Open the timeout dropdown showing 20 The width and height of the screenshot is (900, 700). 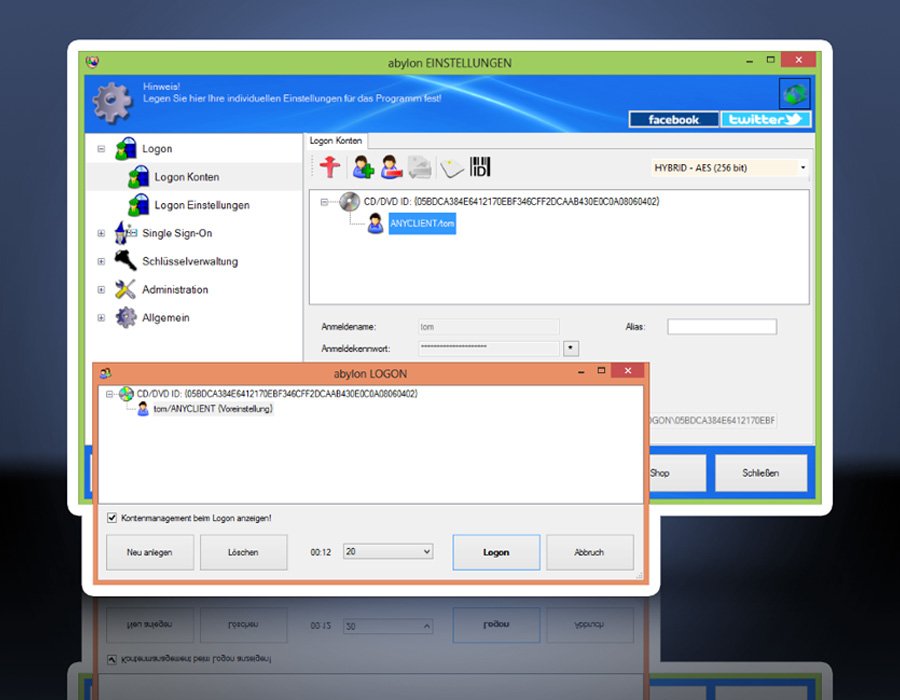pos(426,551)
